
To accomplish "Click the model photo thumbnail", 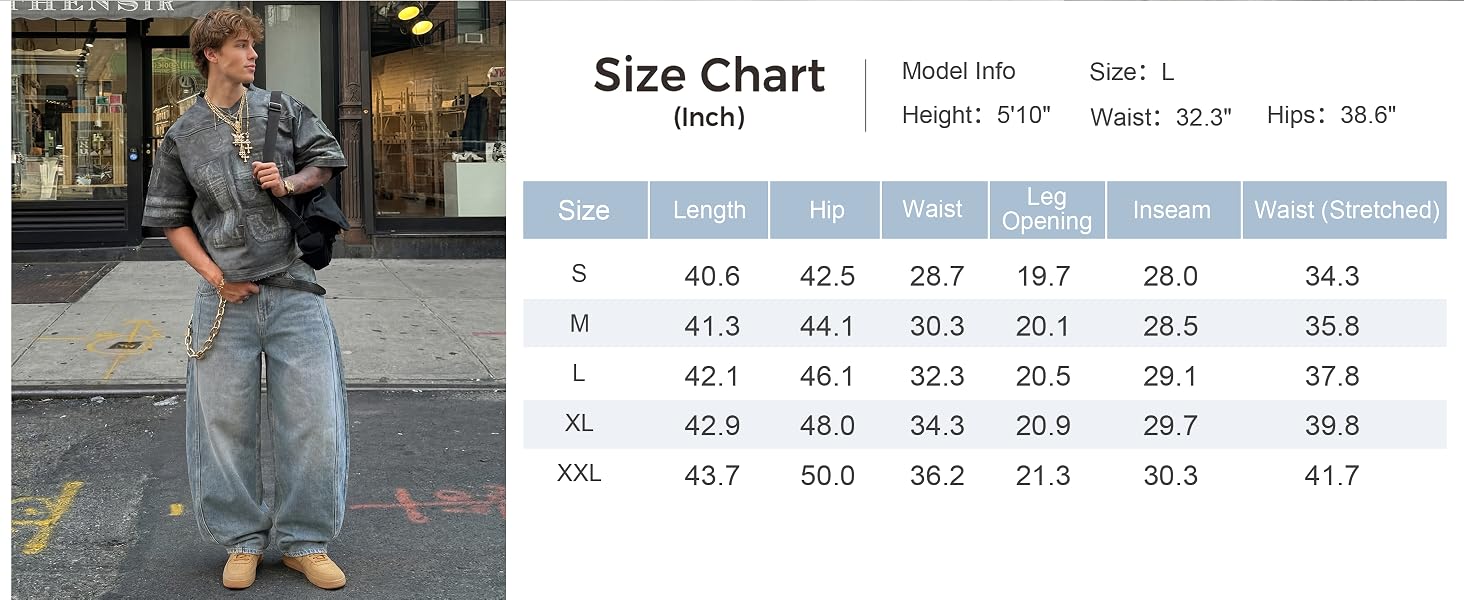I will point(258,300).
